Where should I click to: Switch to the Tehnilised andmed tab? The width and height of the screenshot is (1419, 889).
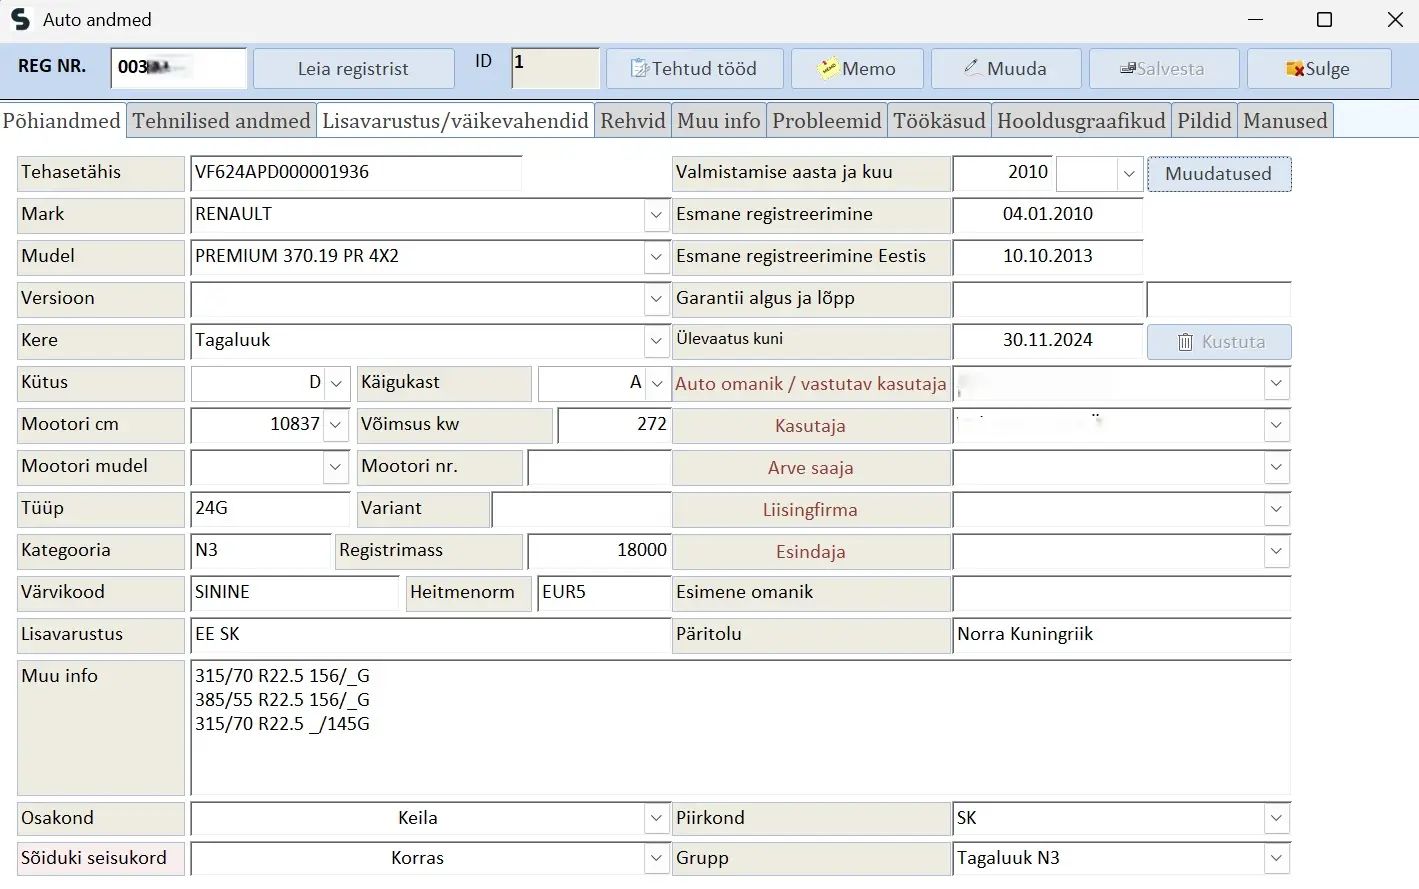(221, 121)
